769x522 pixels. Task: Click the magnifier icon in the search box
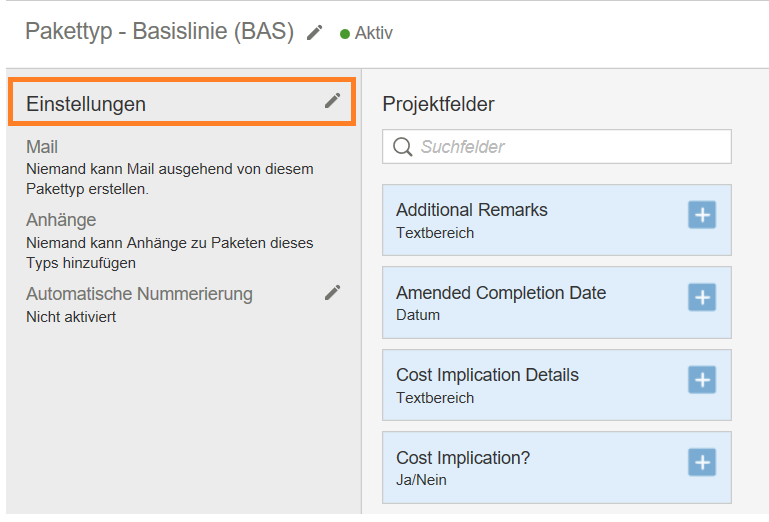(403, 147)
